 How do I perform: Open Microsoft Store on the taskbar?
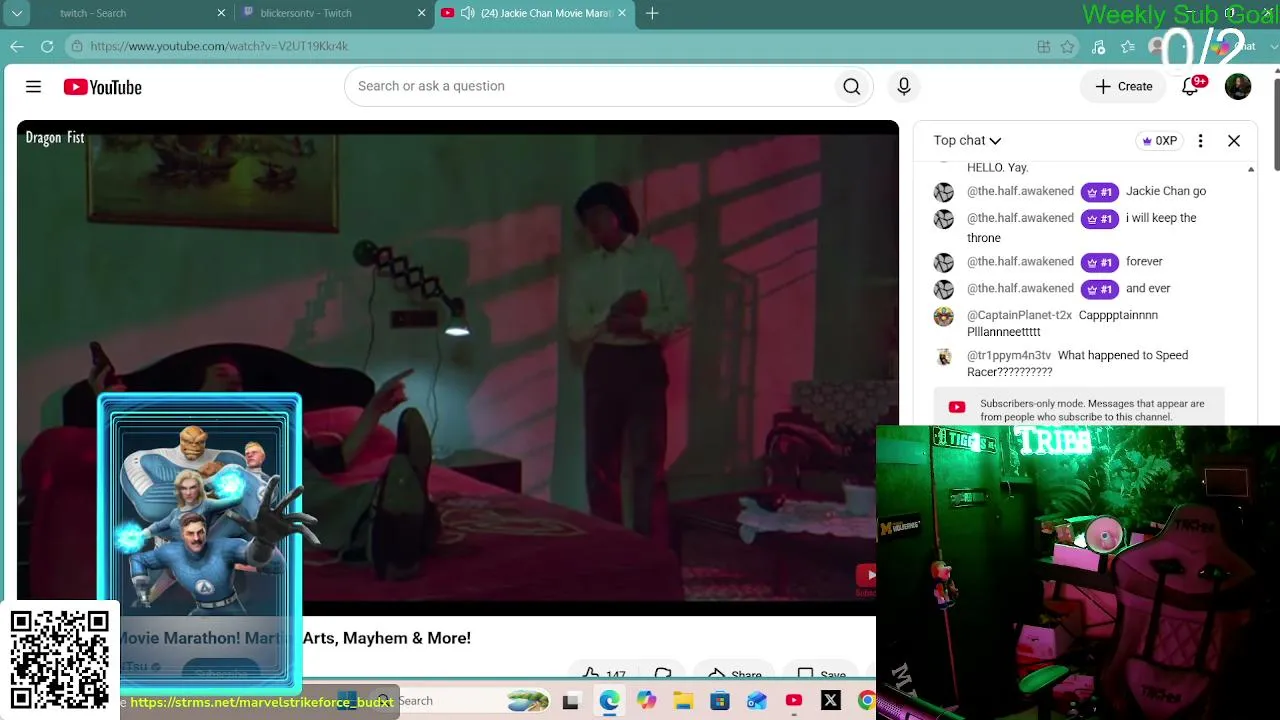[x=720, y=701]
